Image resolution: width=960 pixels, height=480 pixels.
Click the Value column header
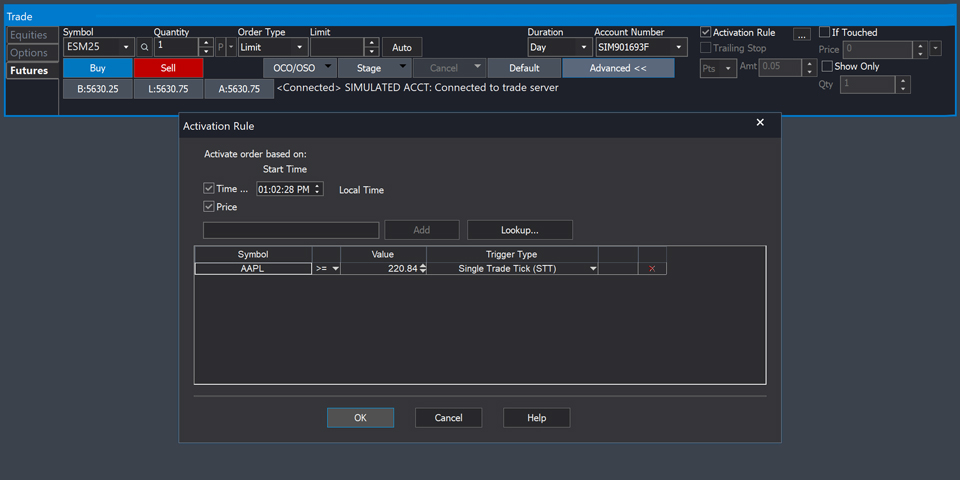tap(383, 254)
